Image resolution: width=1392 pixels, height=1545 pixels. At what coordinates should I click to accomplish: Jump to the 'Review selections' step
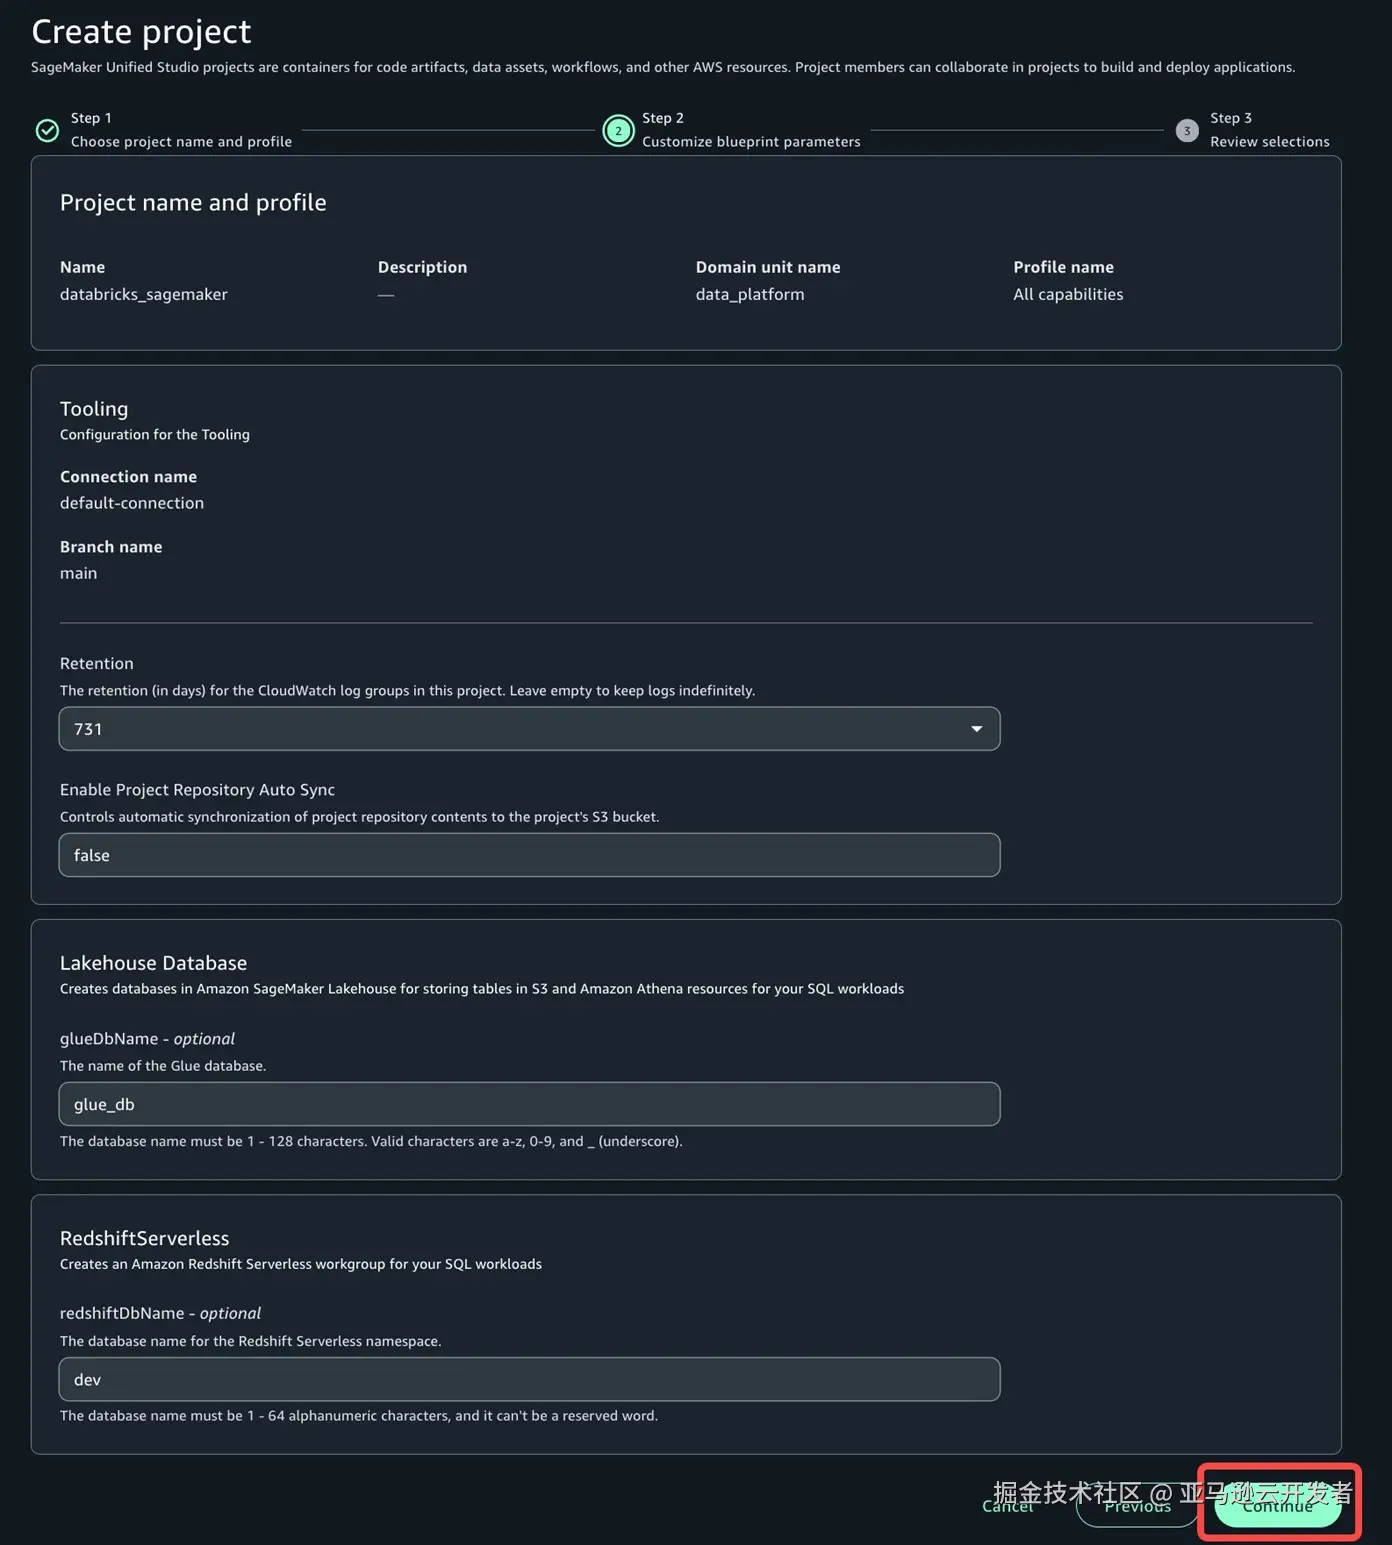1269,142
